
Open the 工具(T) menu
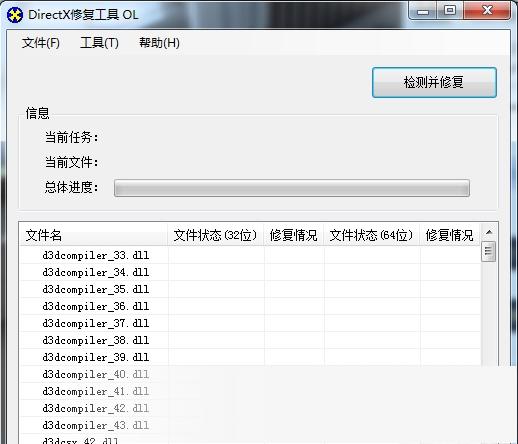[99, 43]
